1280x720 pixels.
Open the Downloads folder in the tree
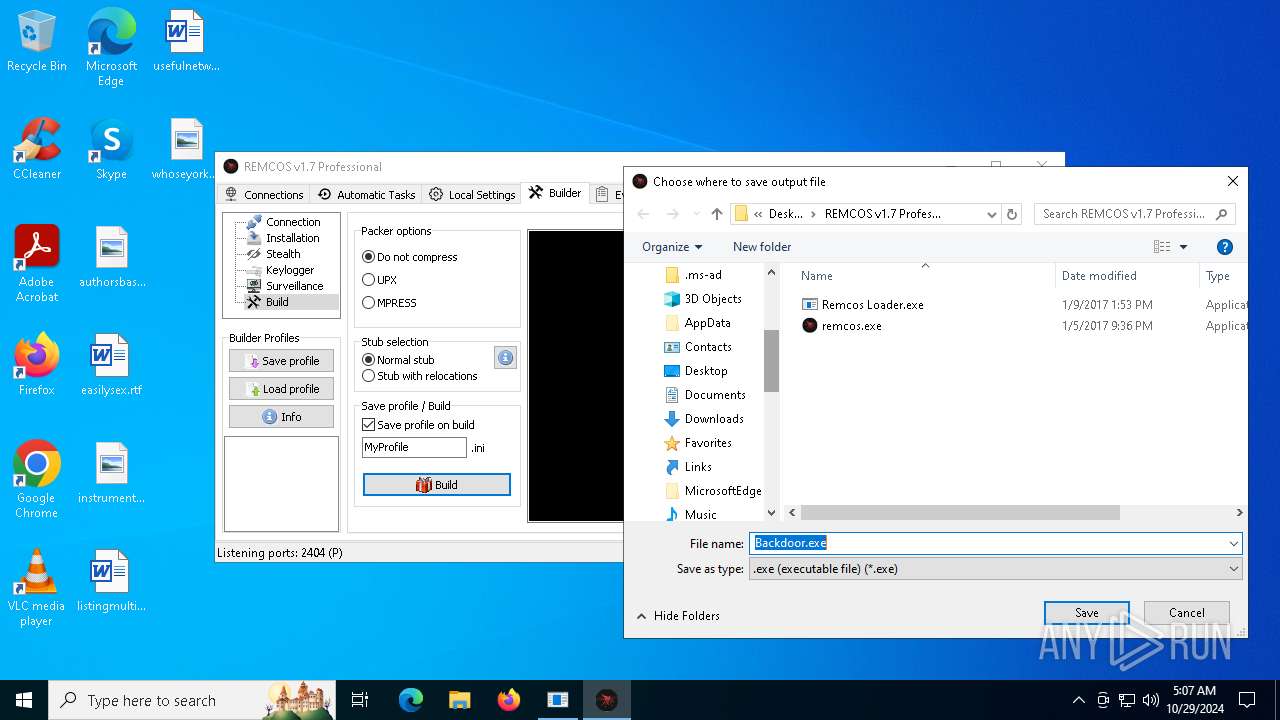coord(704,419)
